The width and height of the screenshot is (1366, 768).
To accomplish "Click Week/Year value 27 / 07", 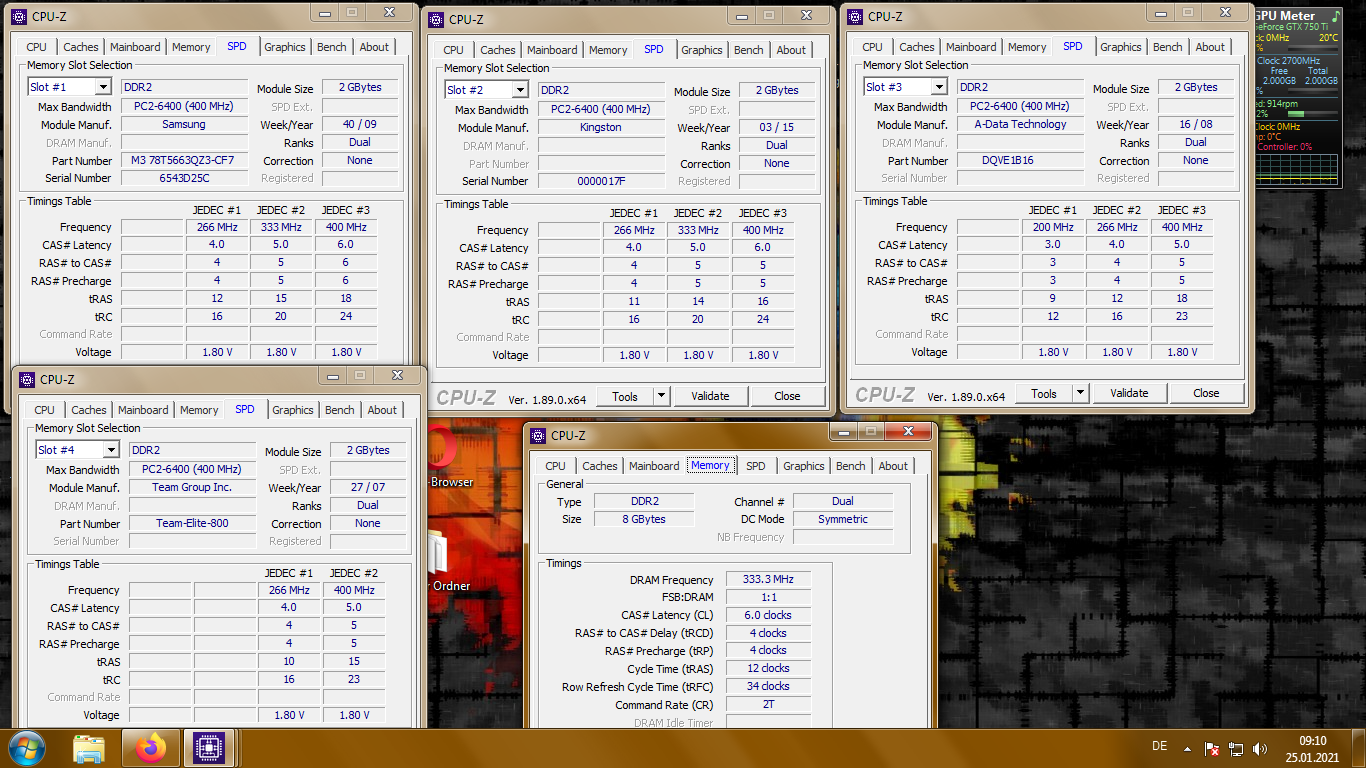I will (367, 488).
